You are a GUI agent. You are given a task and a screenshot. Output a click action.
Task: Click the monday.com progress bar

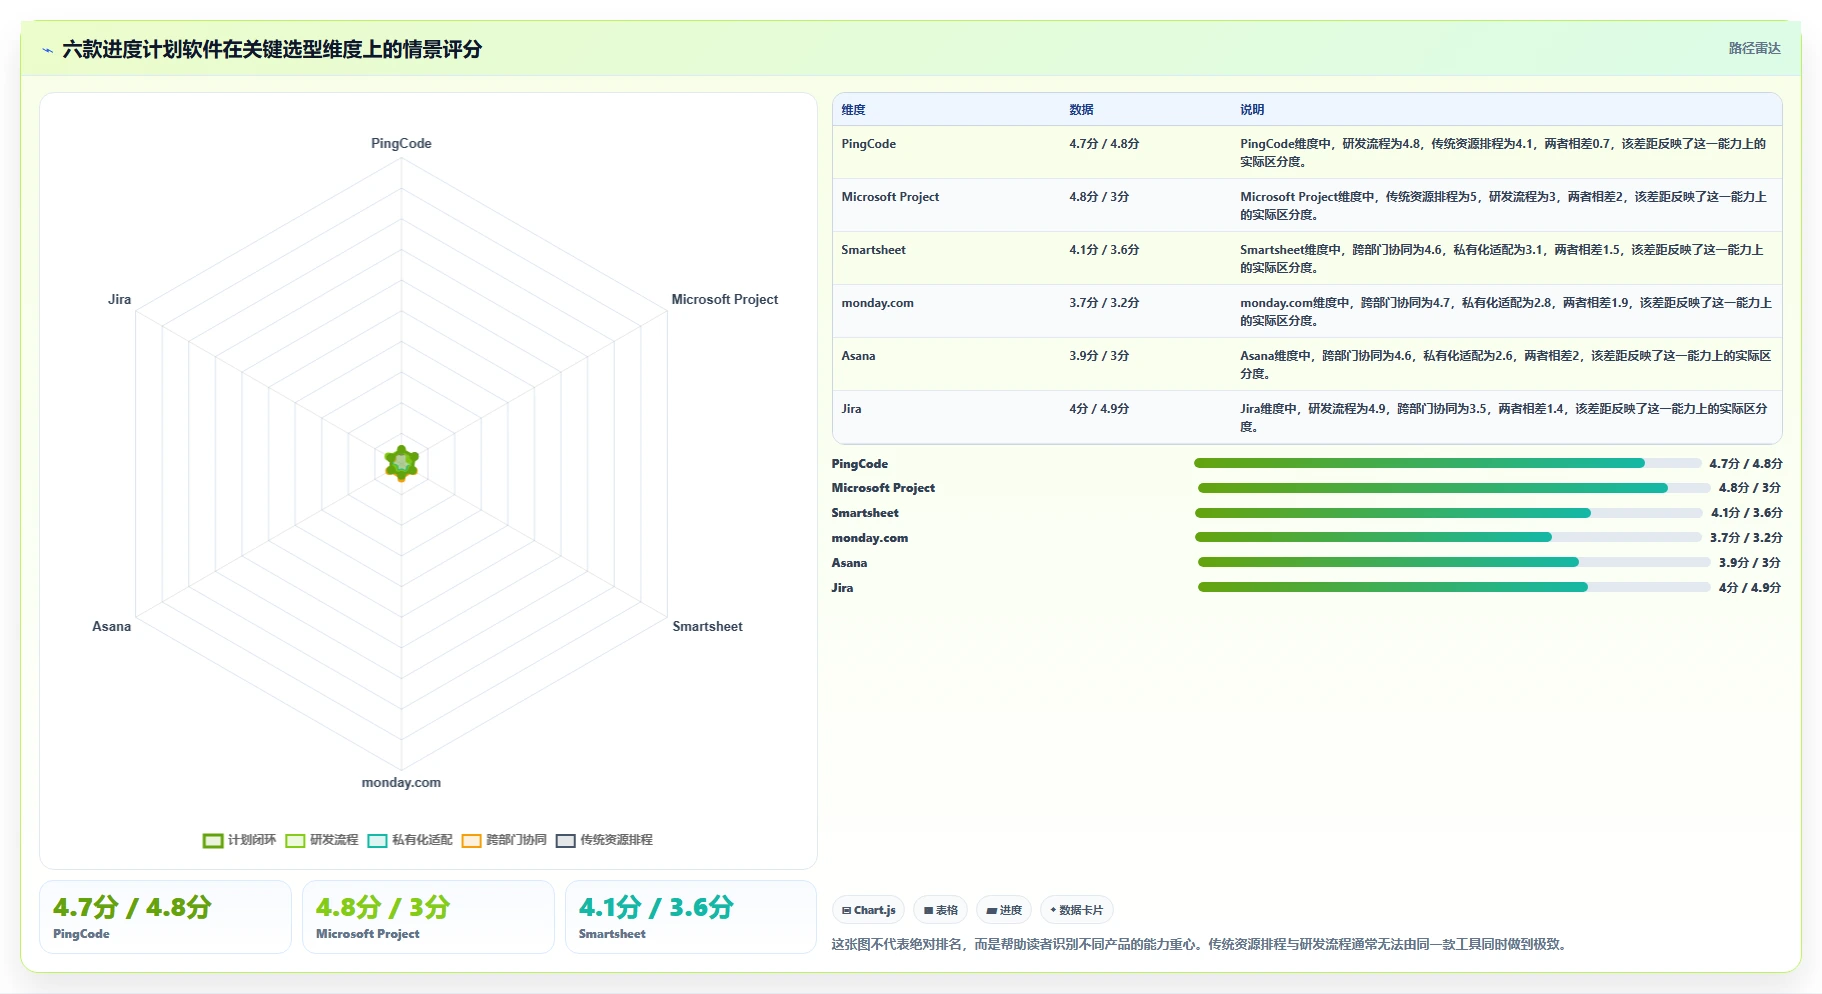tap(1448, 537)
